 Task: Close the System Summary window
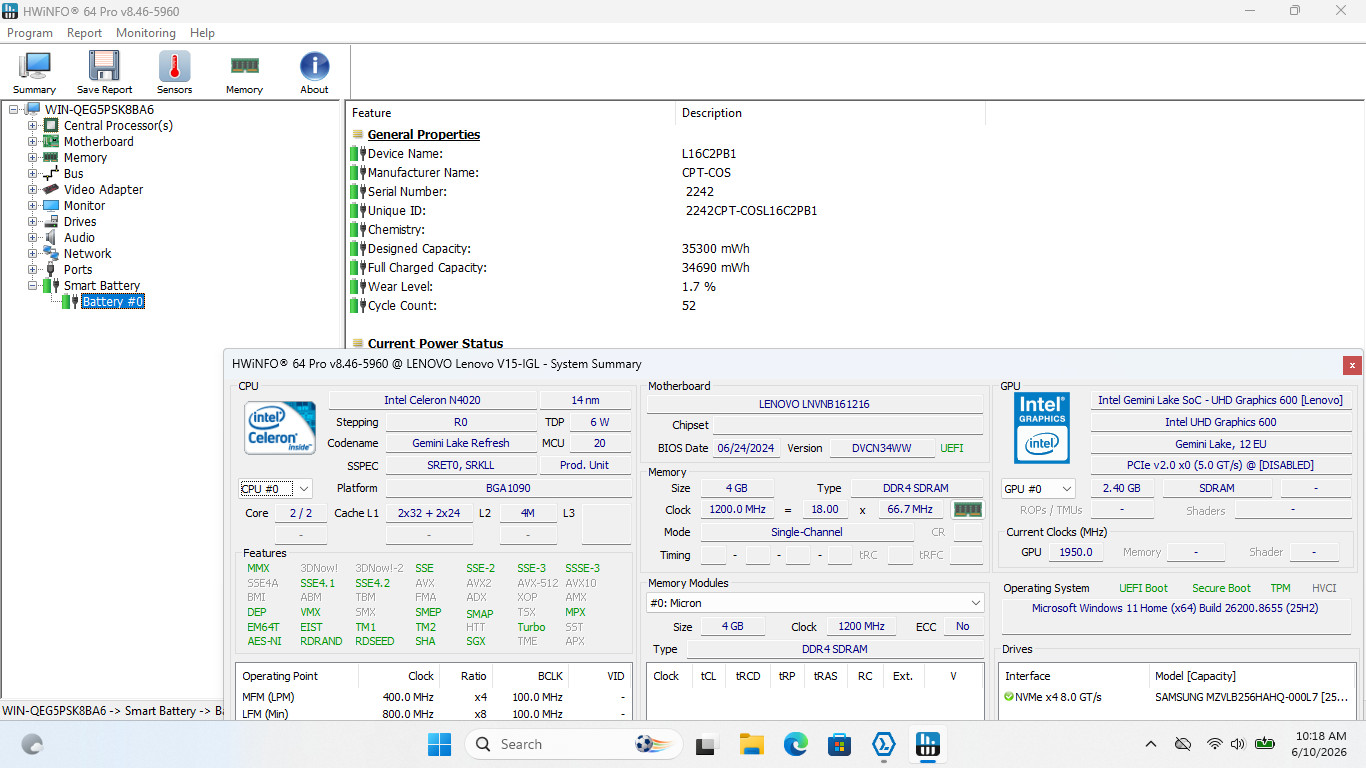point(1352,365)
